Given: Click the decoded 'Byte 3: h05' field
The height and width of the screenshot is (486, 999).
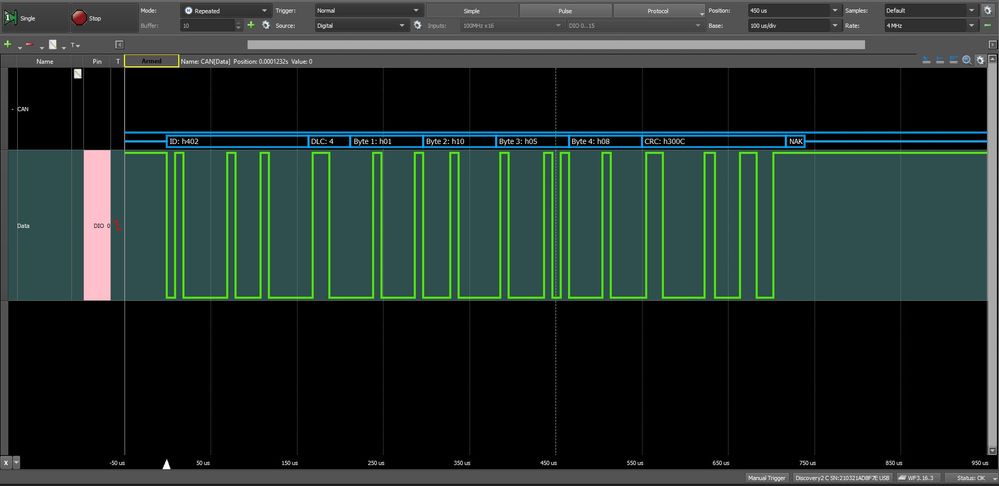Looking at the screenshot, I should click(532, 141).
